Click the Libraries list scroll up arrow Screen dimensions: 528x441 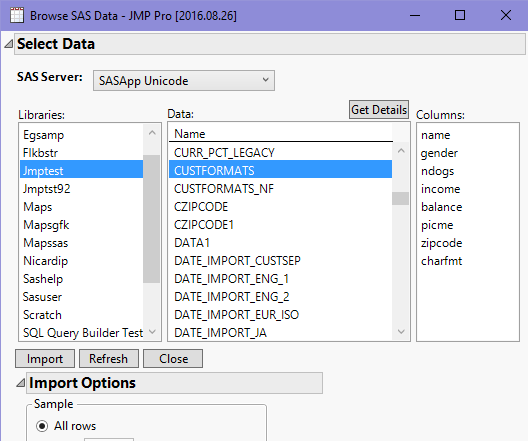(x=152, y=133)
